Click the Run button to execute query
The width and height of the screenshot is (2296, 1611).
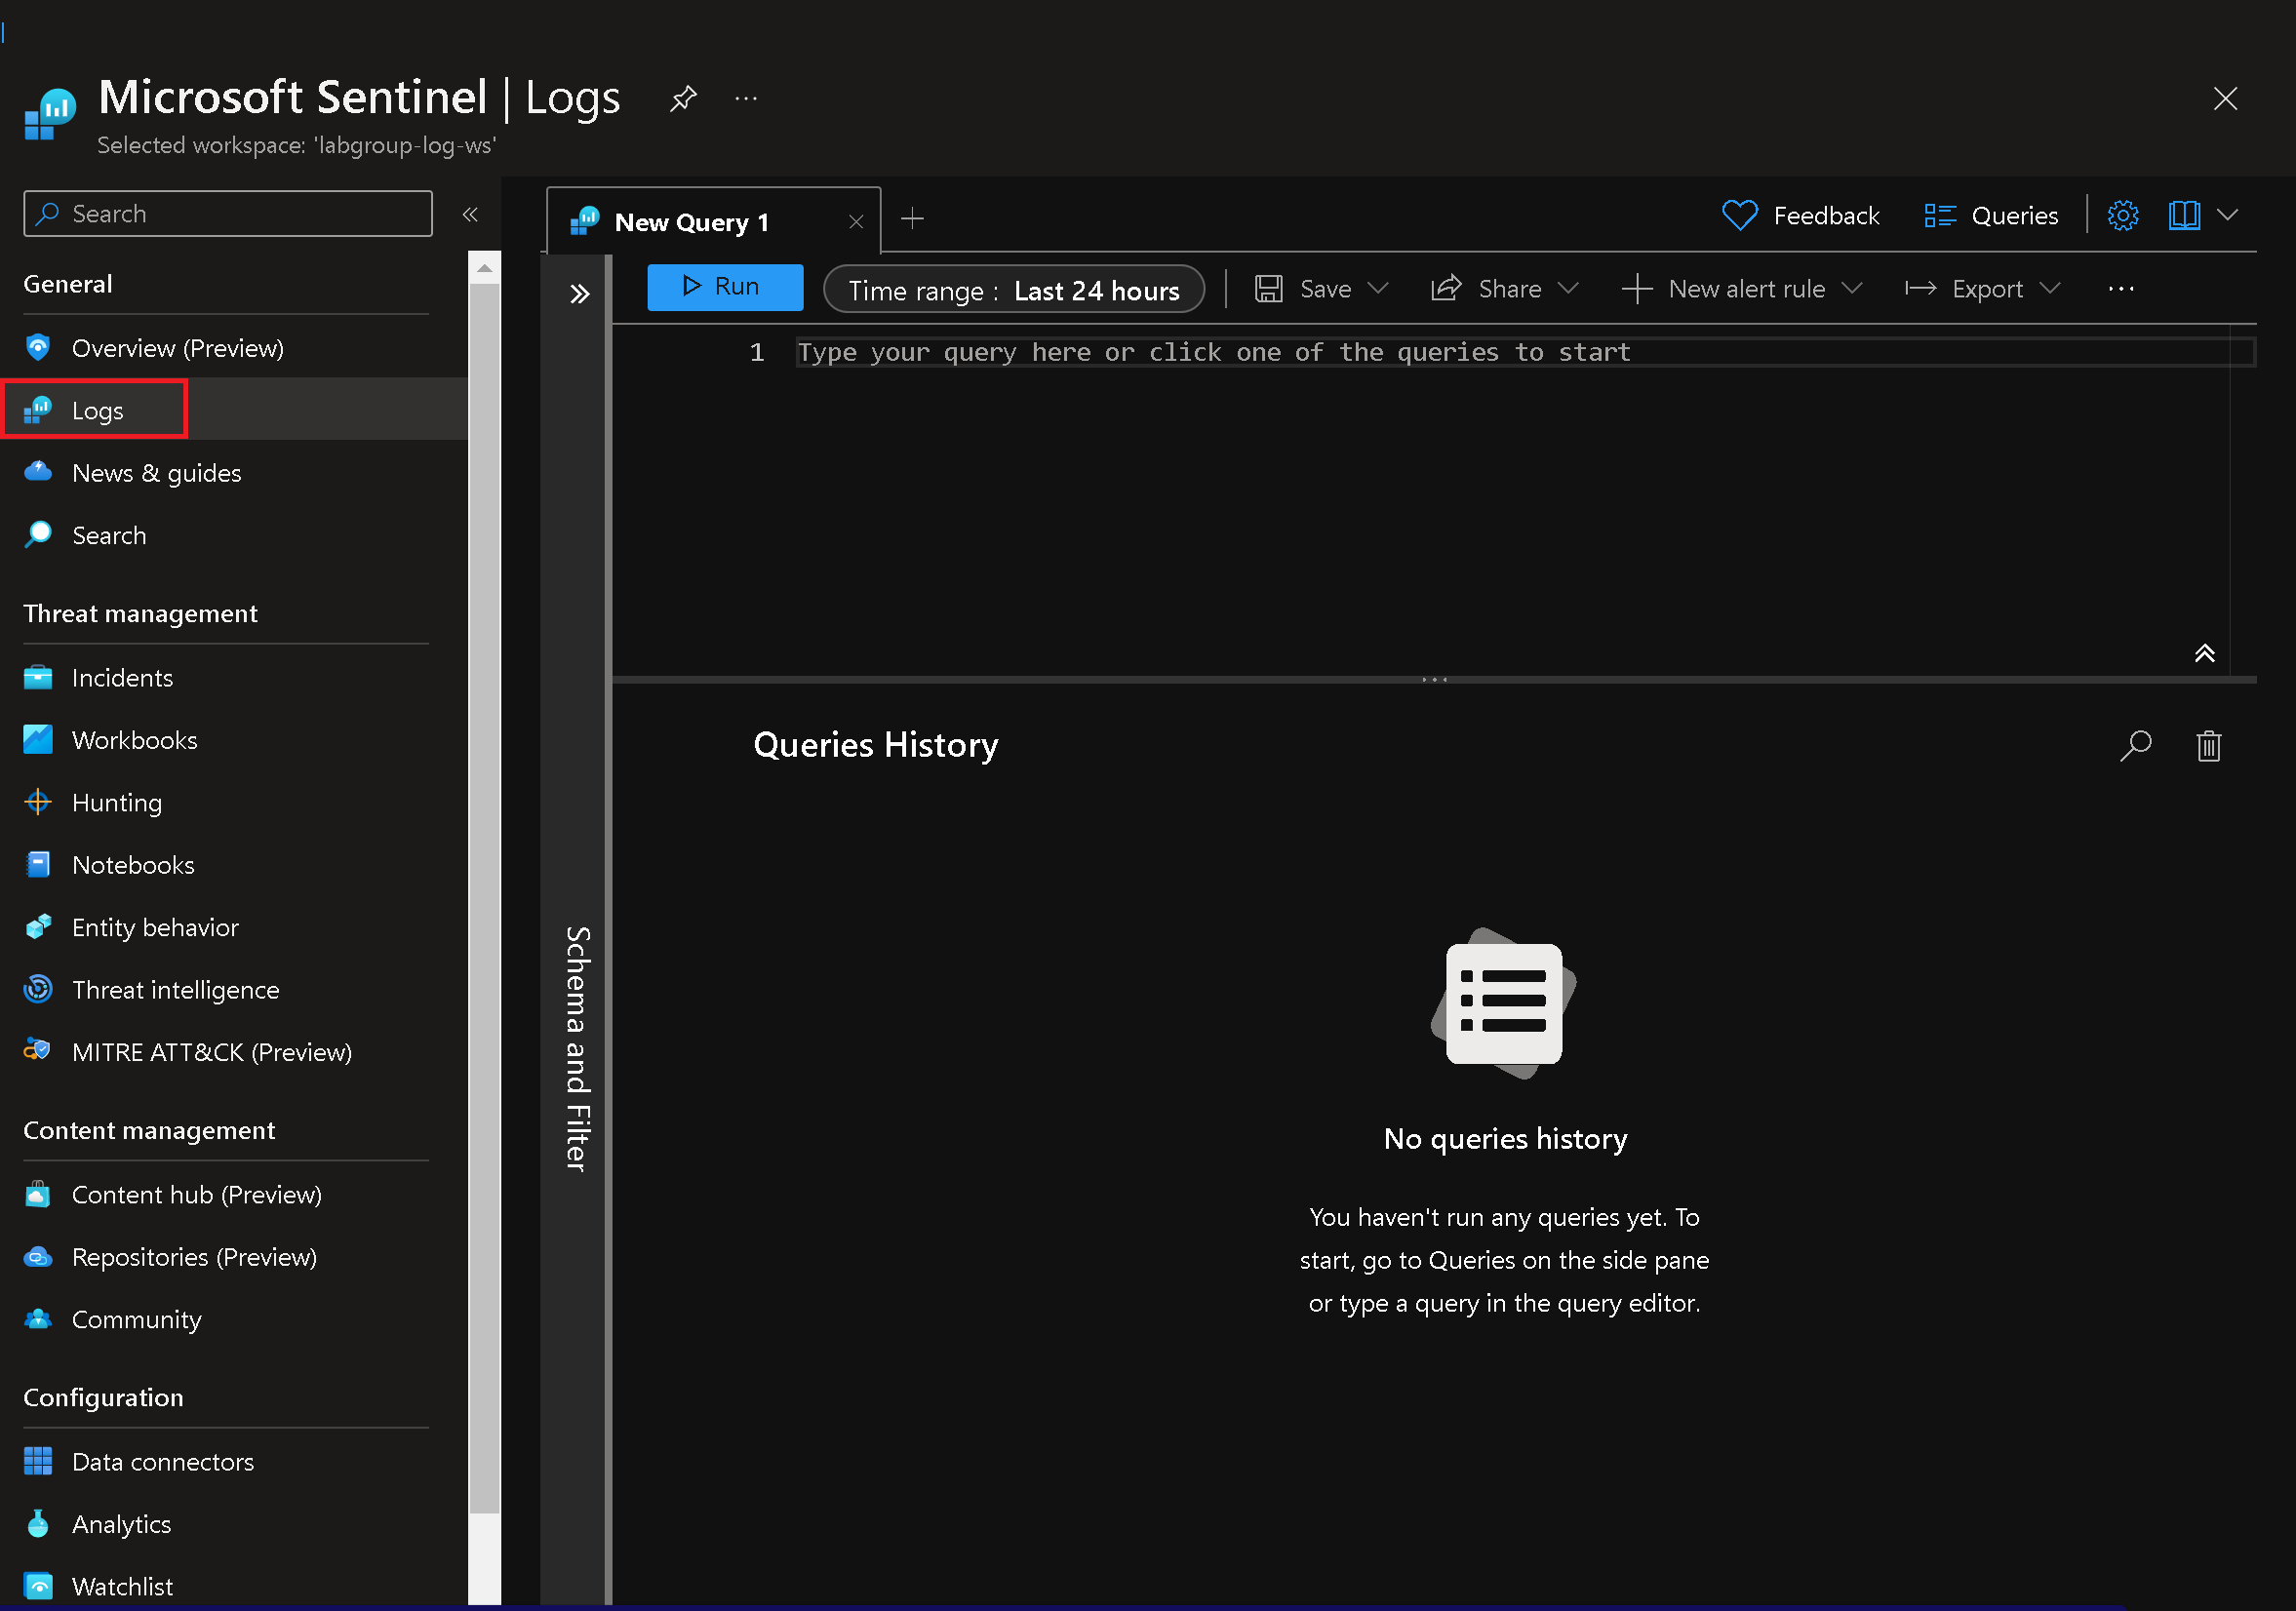pos(723,288)
